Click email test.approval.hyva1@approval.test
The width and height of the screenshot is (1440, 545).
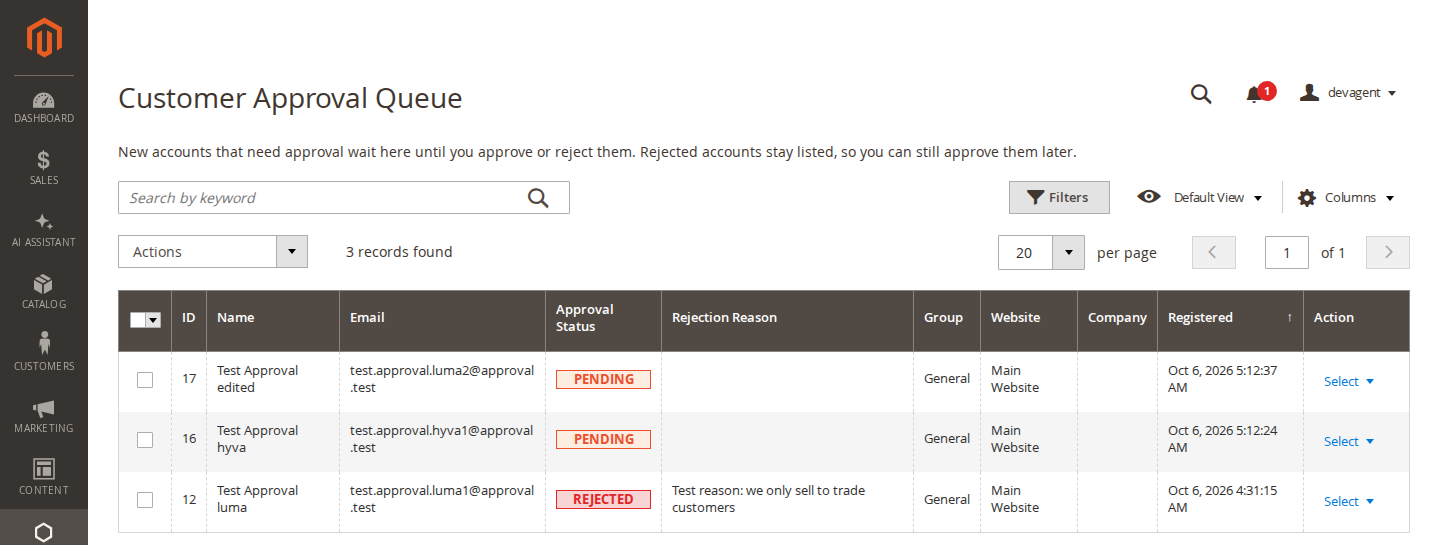click(442, 439)
